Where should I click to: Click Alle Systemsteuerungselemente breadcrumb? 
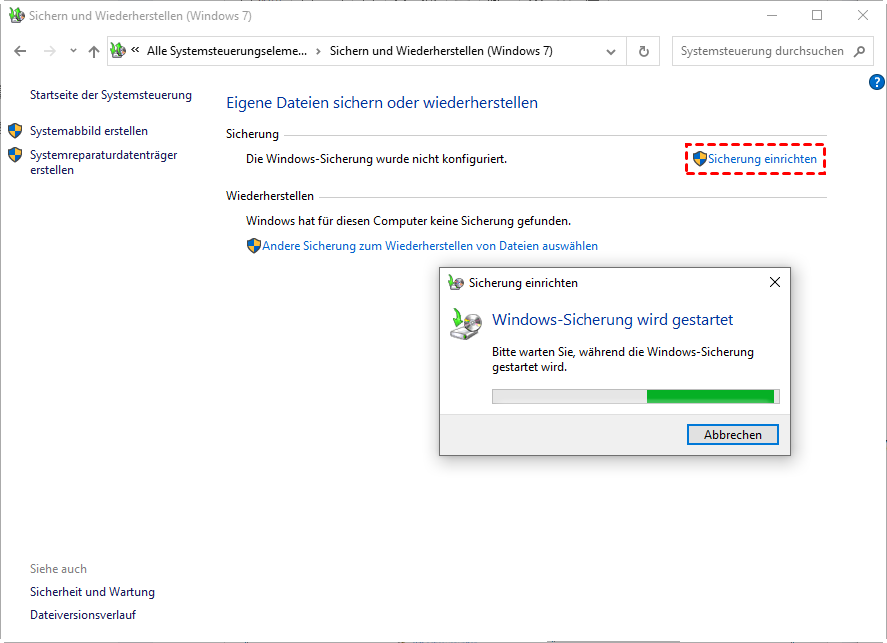(227, 51)
